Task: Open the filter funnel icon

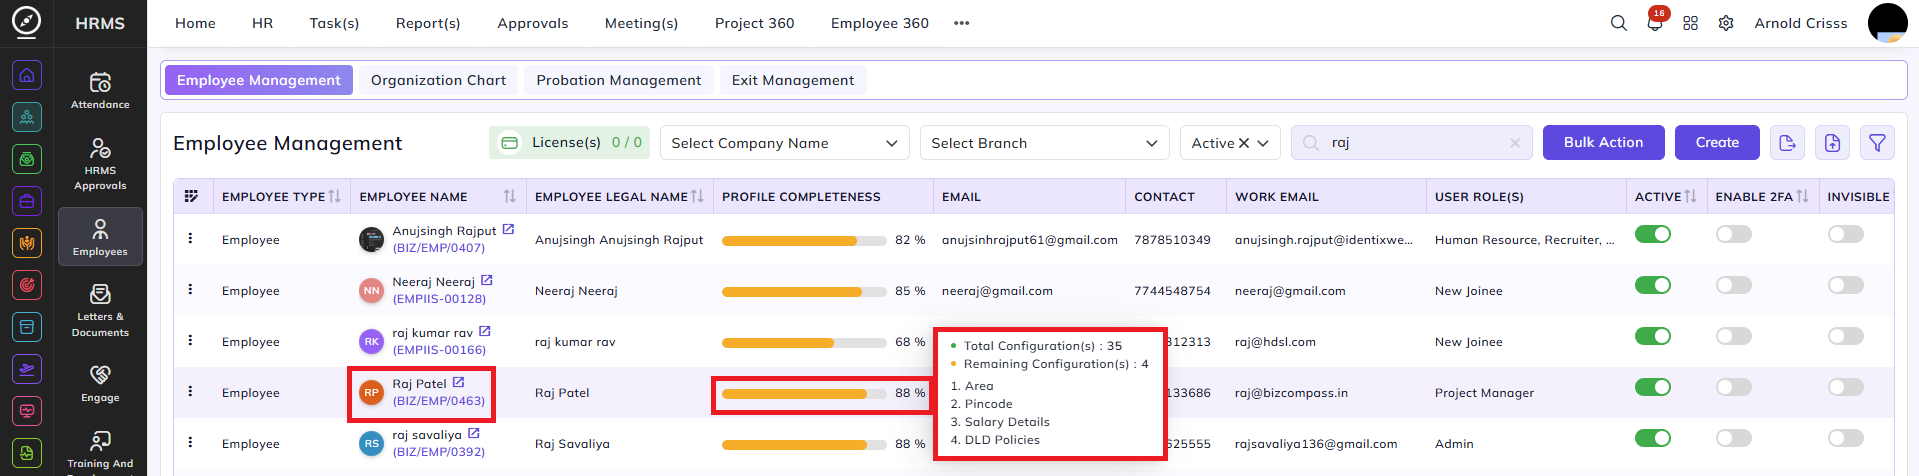Action: pos(1877,143)
